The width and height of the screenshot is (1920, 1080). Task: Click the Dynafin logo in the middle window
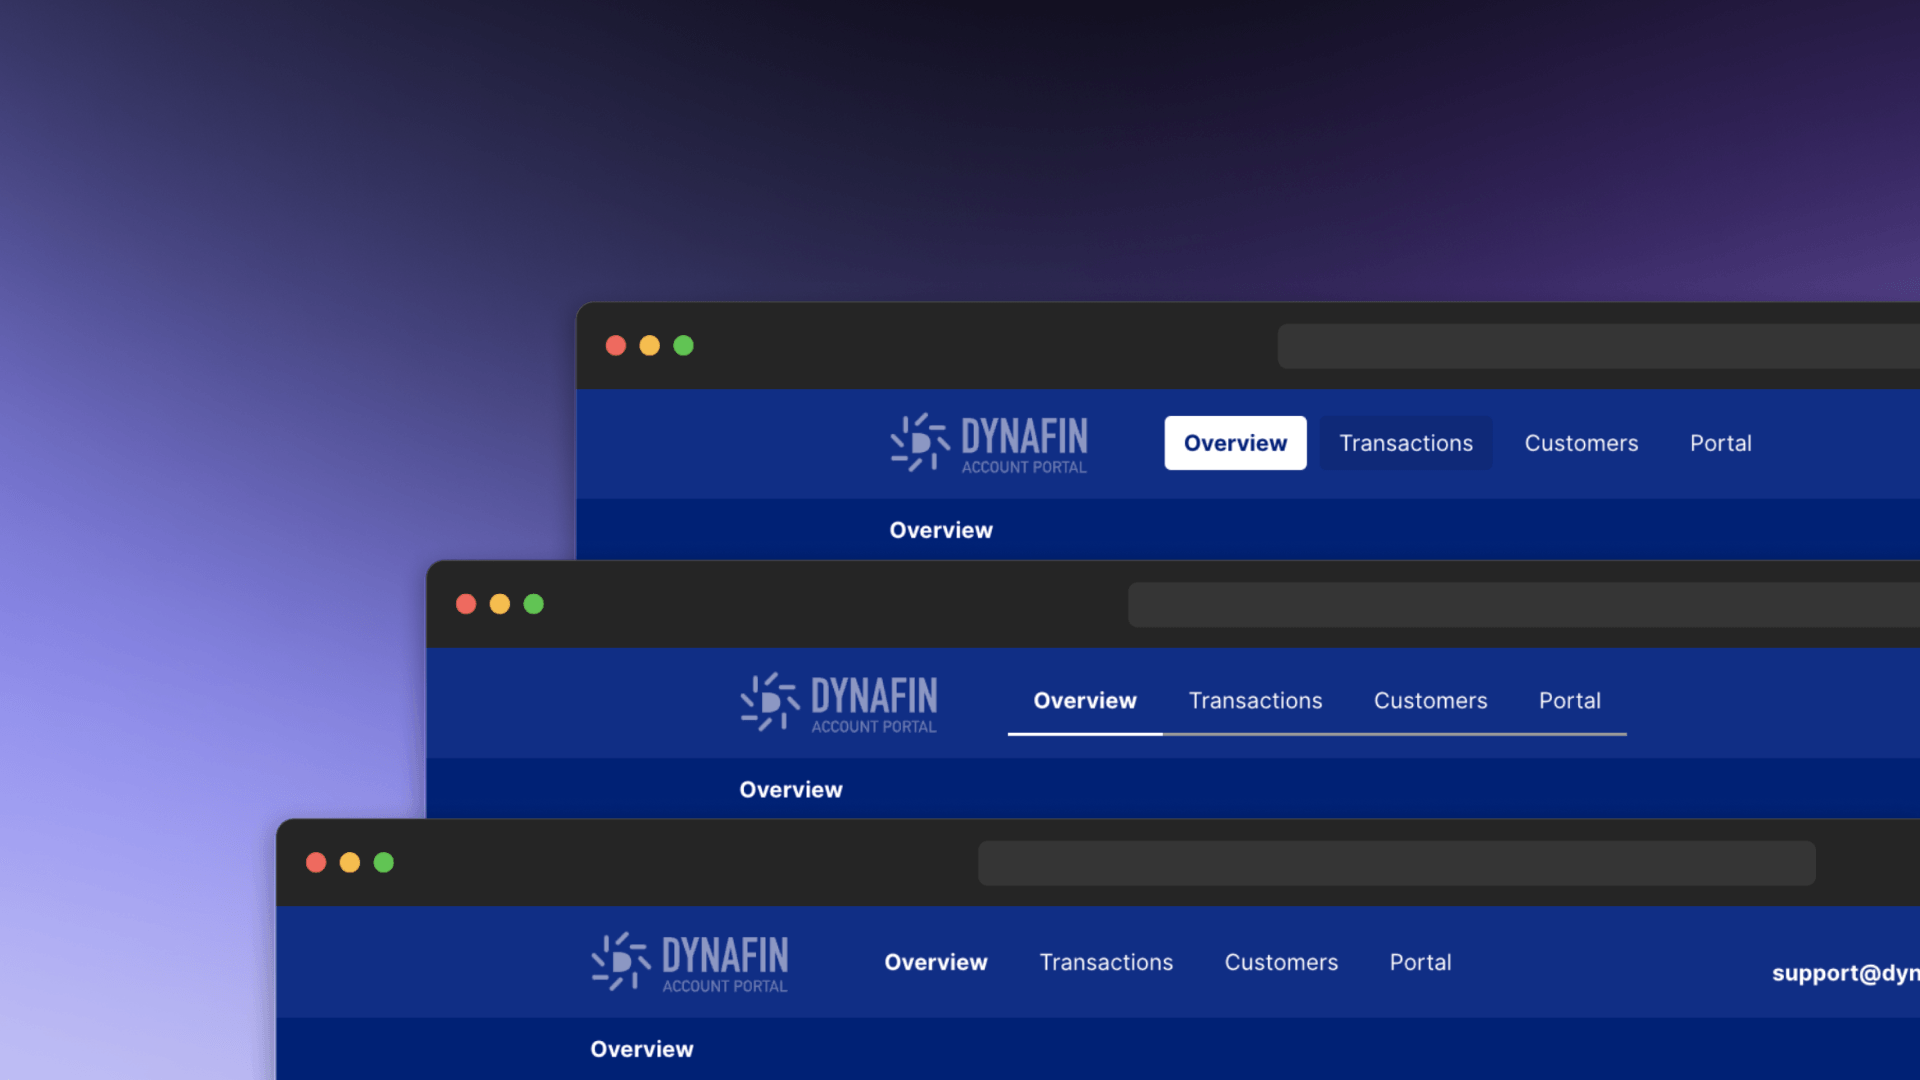coord(839,700)
